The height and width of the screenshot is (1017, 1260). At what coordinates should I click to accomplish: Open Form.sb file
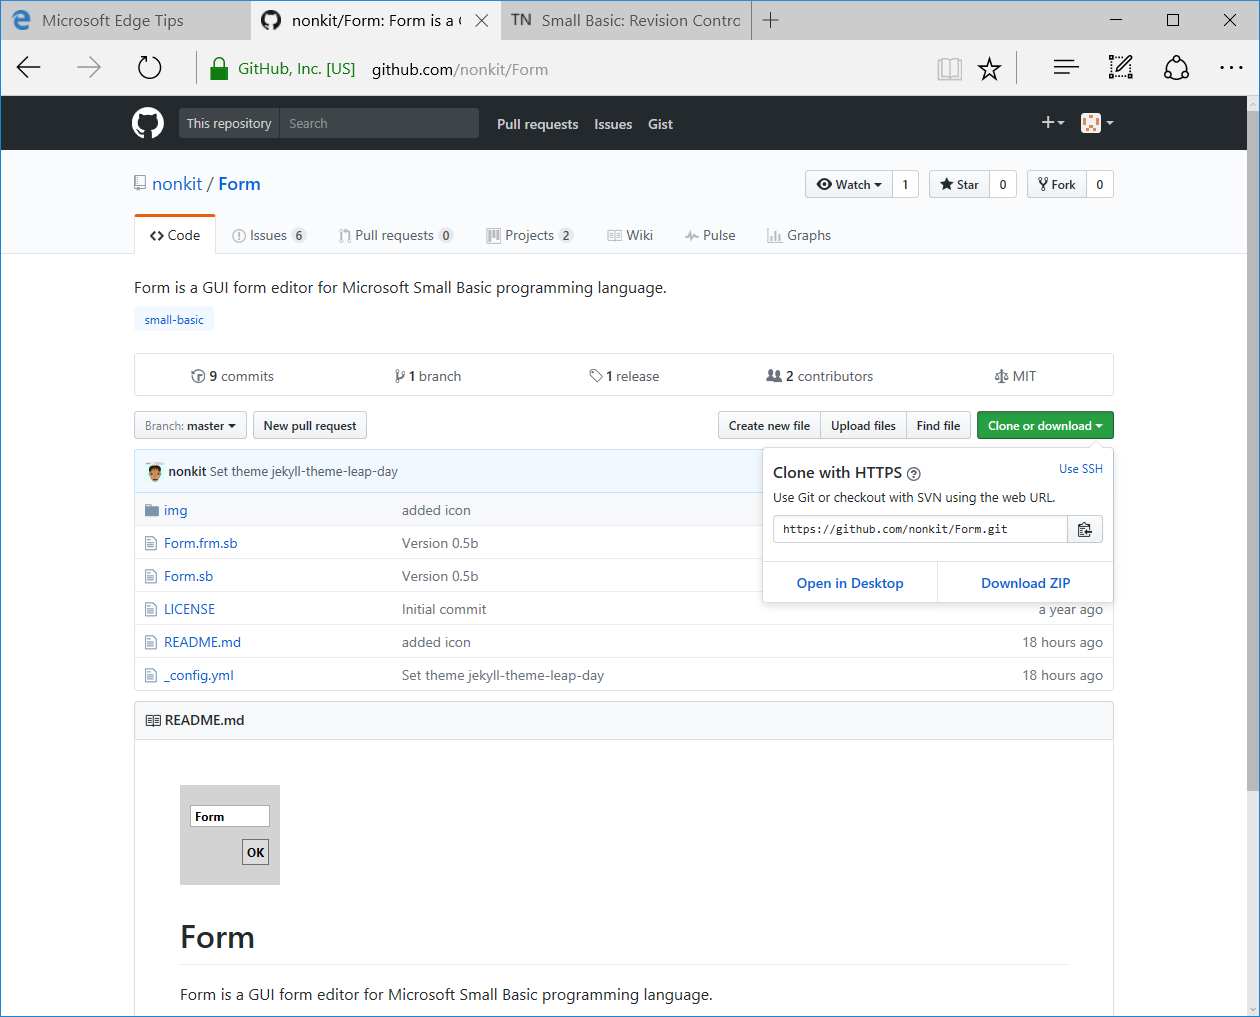(188, 576)
